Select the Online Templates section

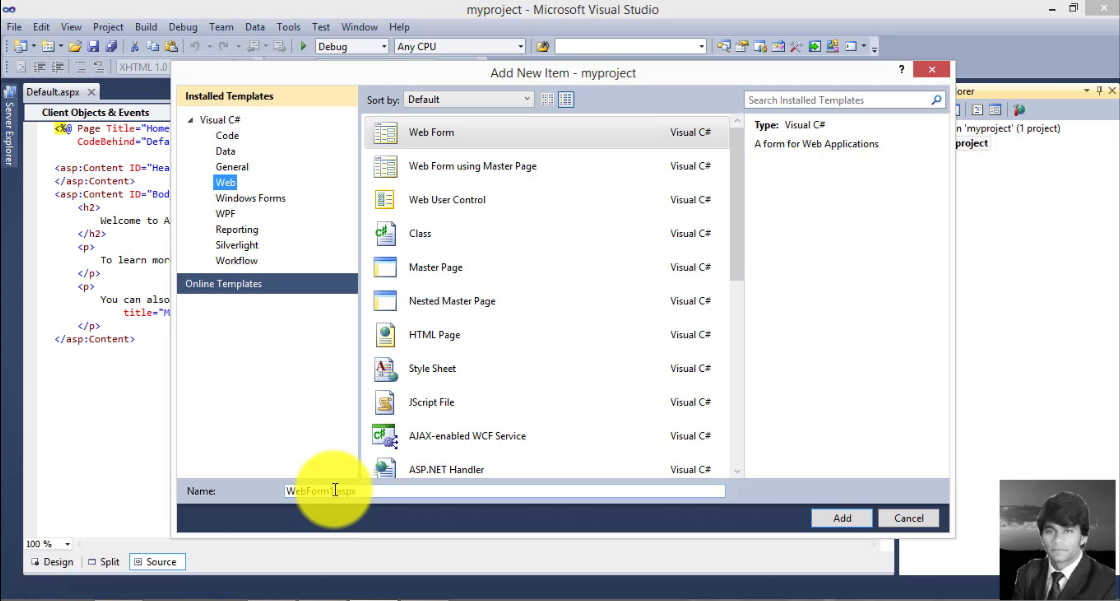[267, 284]
